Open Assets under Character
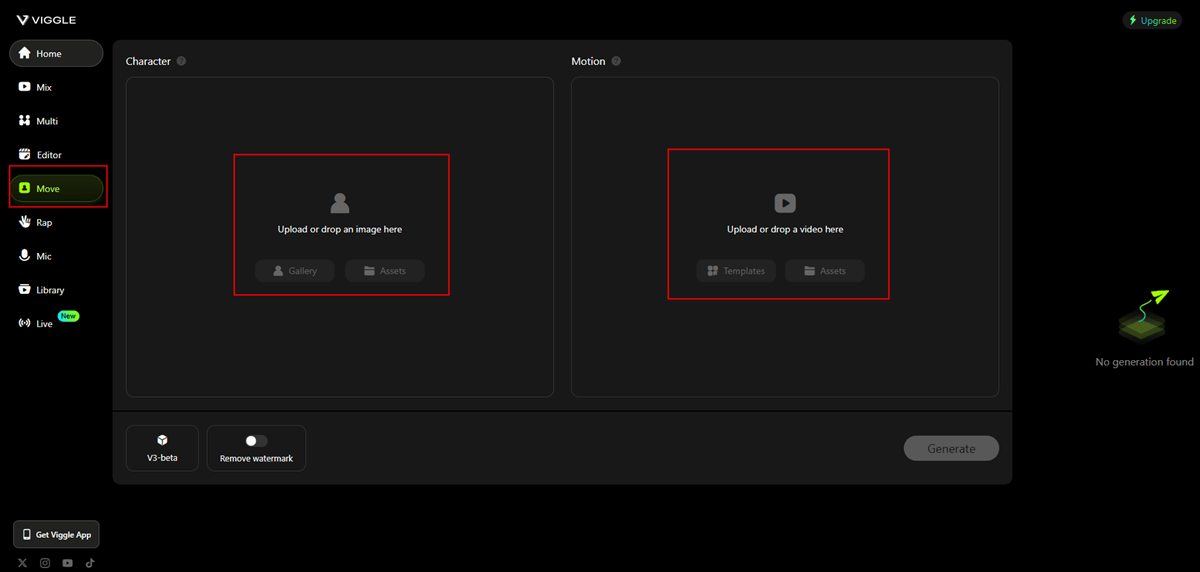Image resolution: width=1200 pixels, height=572 pixels. tap(385, 271)
